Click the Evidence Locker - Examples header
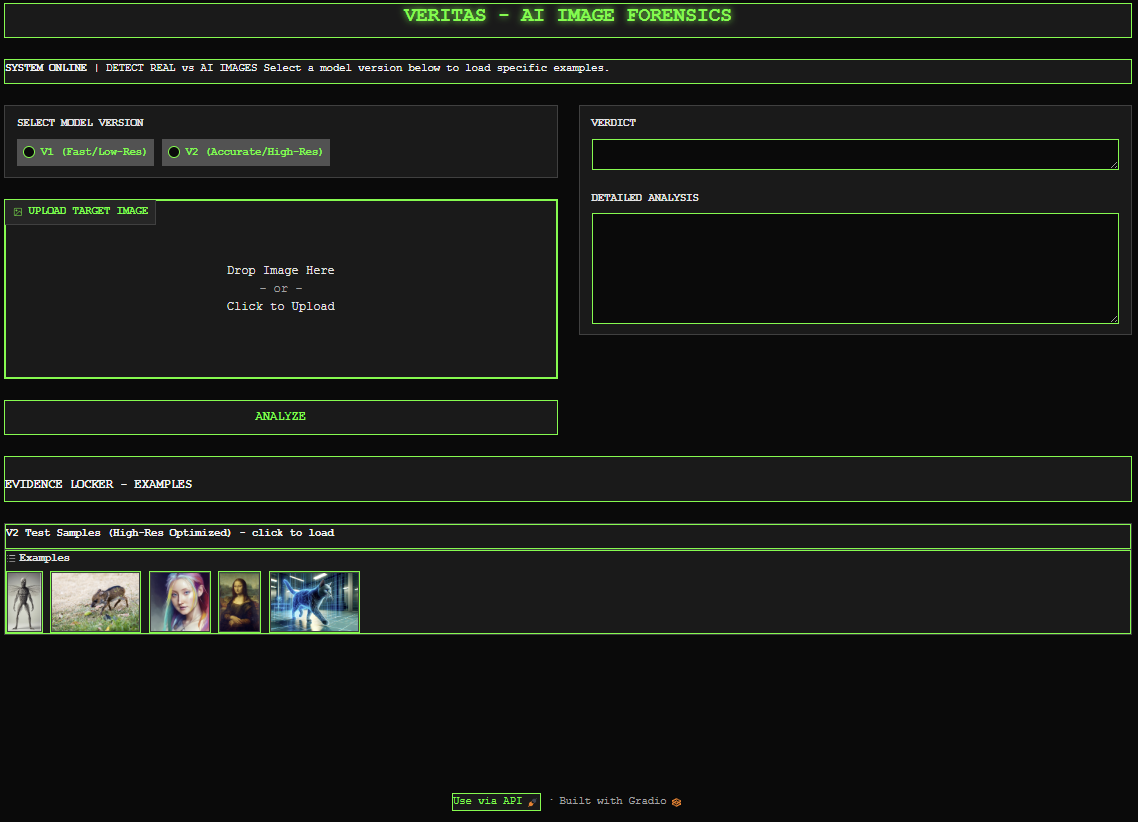Viewport: 1138px width, 822px height. [99, 484]
